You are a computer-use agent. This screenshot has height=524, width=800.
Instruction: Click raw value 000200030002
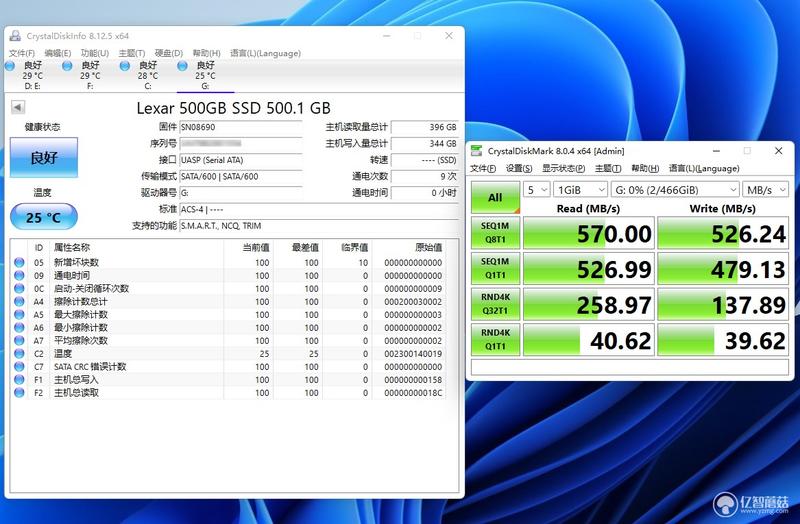pyautogui.click(x=413, y=302)
